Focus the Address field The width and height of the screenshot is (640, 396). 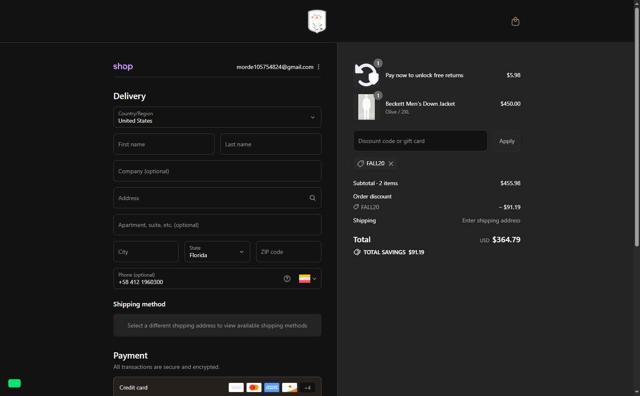click(x=217, y=198)
